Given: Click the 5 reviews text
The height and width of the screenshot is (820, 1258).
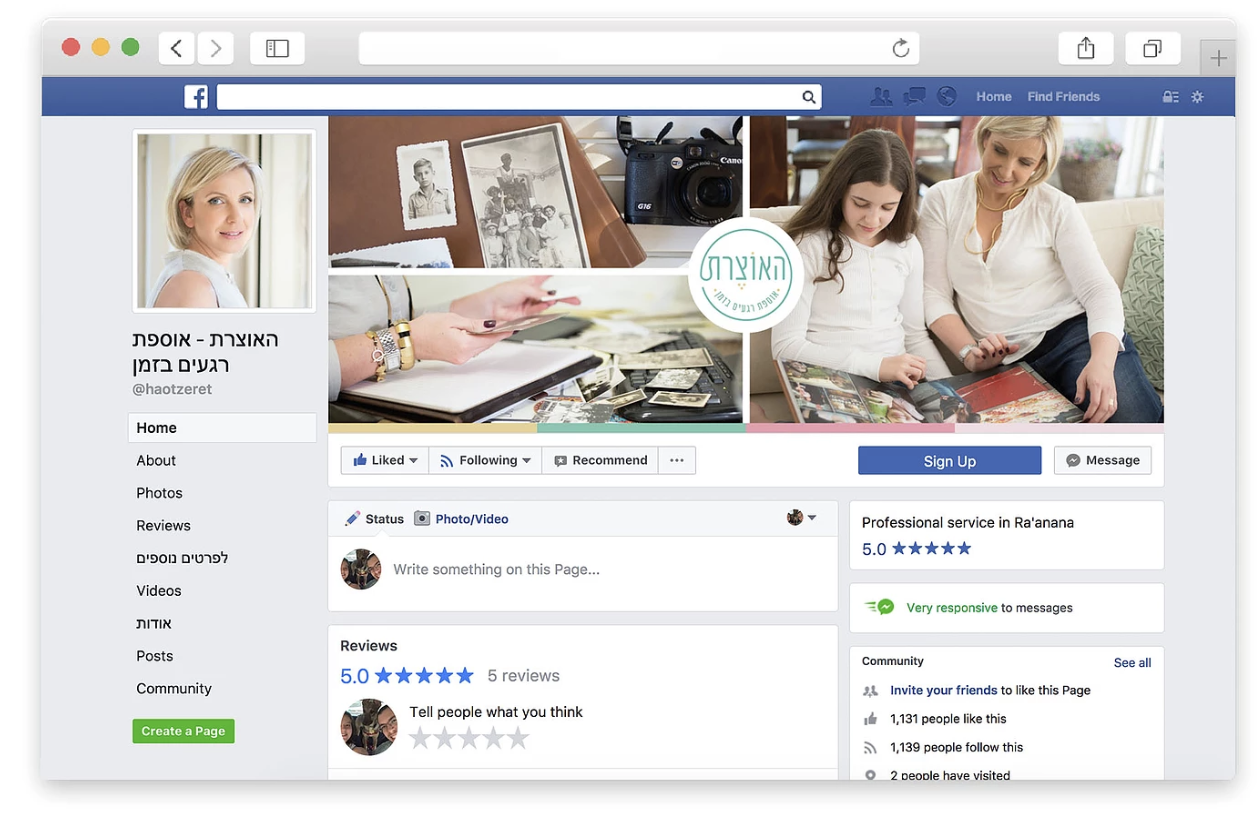Looking at the screenshot, I should (523, 676).
